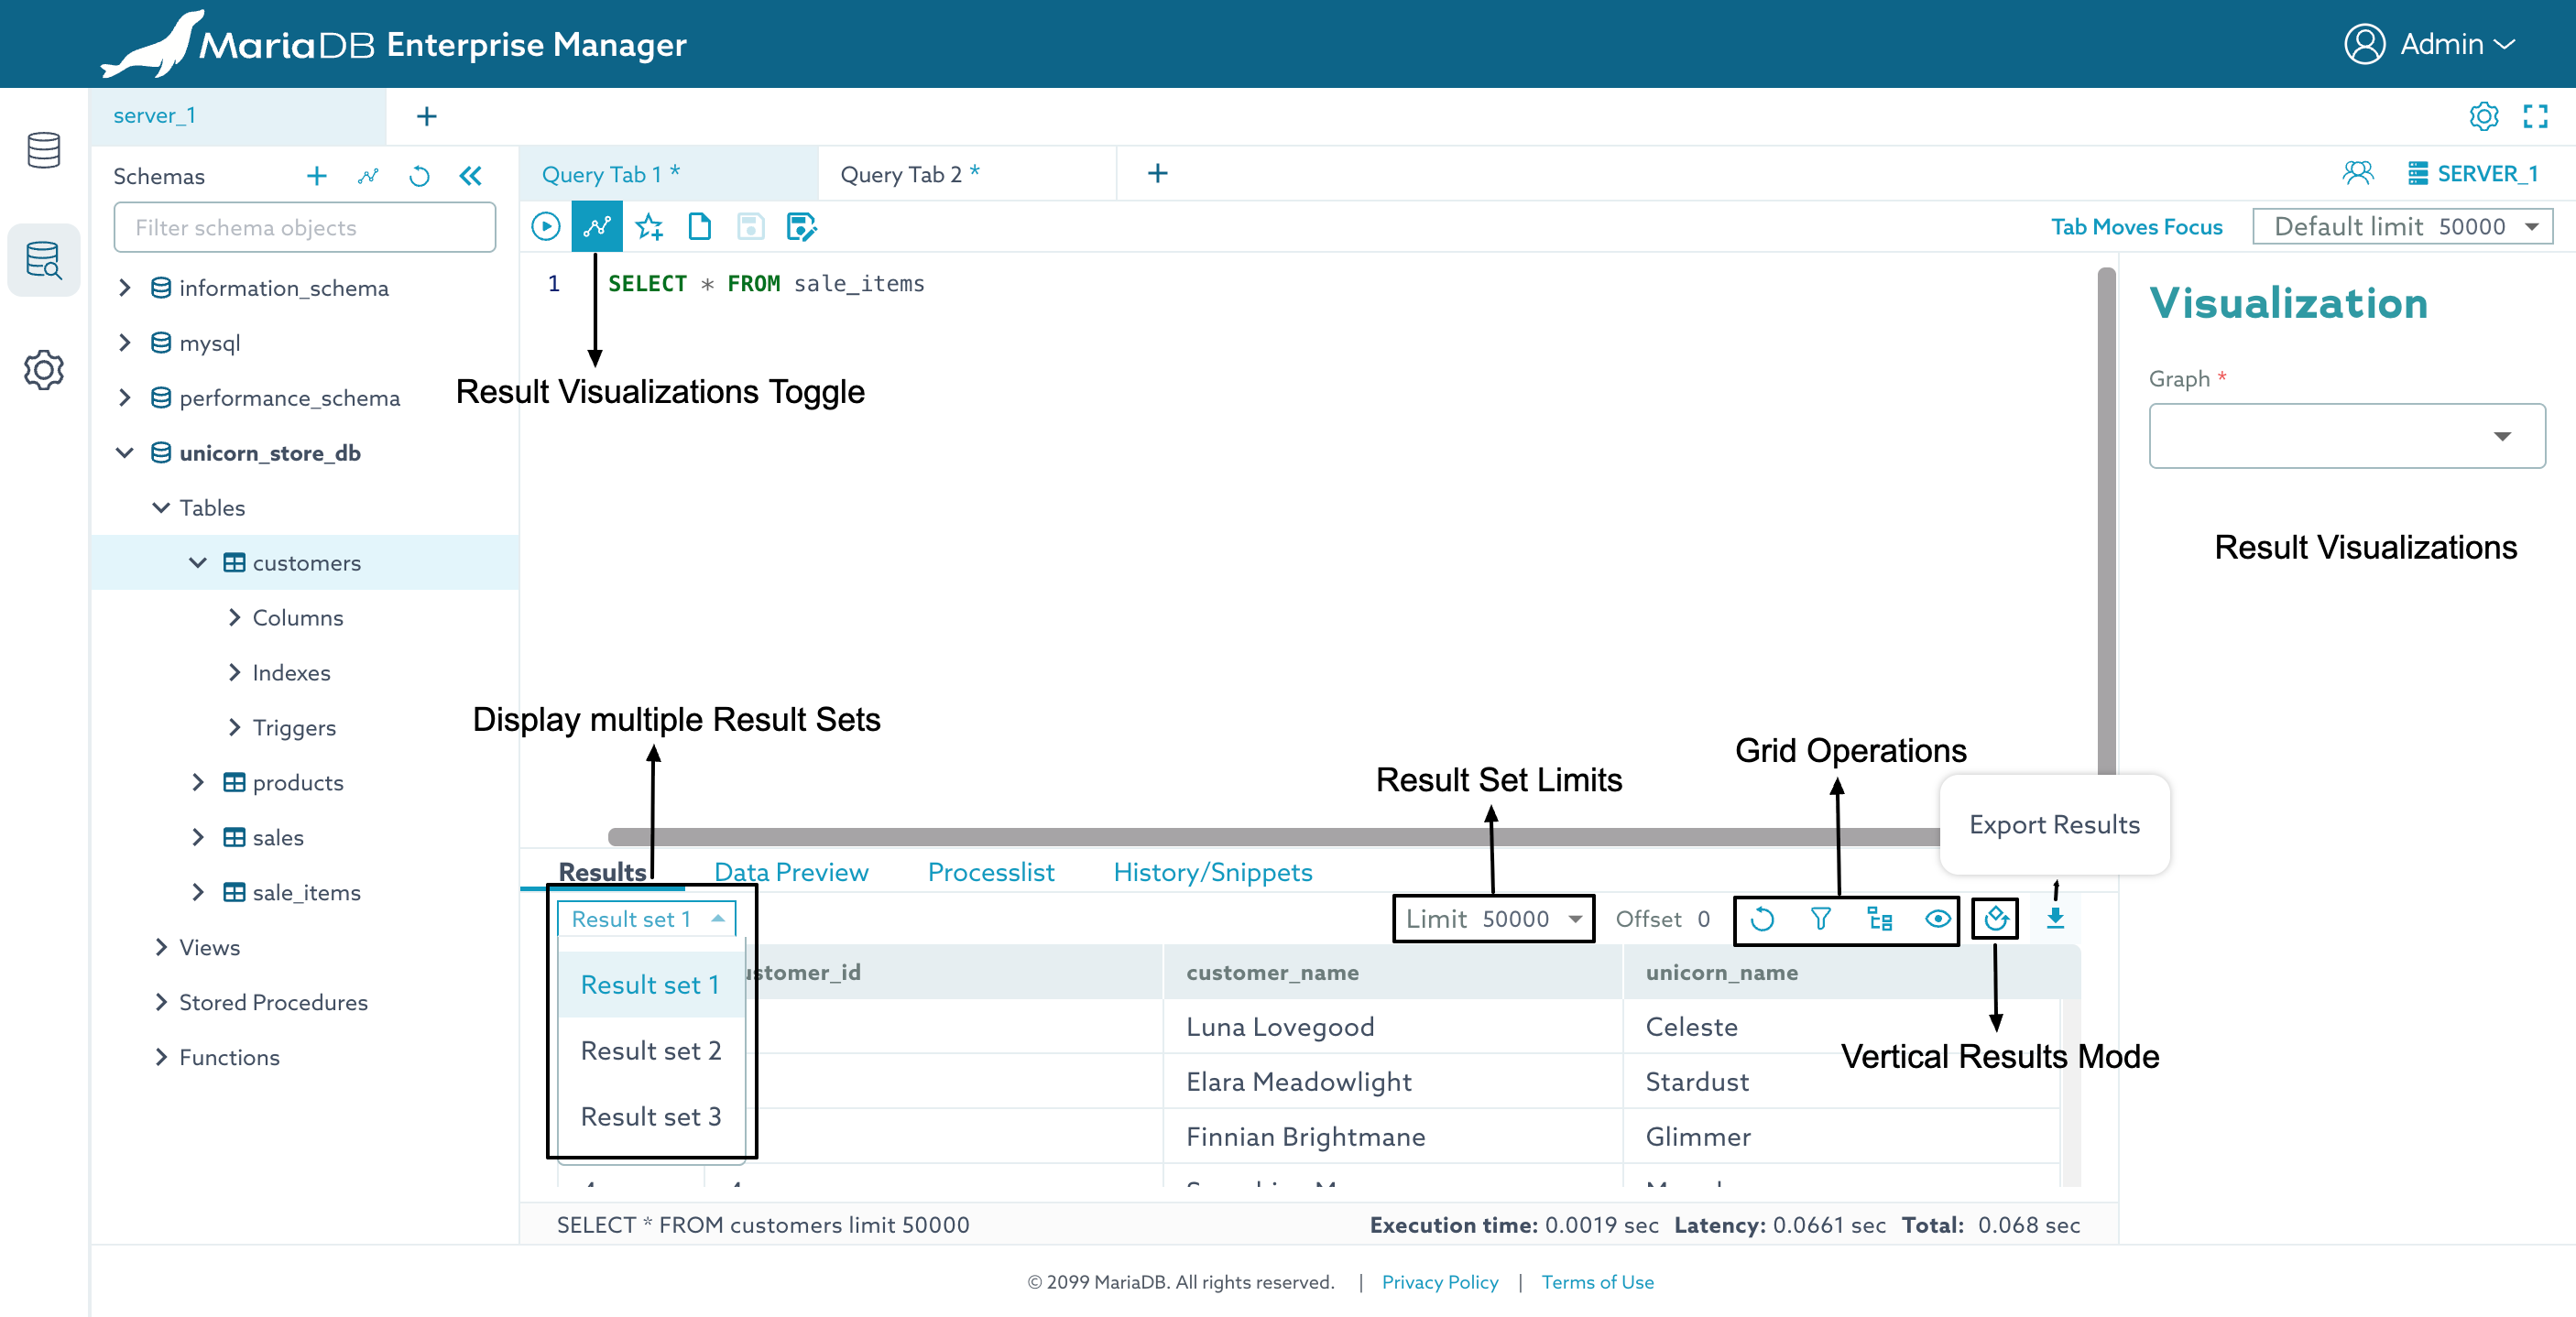Screen dimensions: 2576x1317
Task: Open the Data Preview tab
Action: (x=790, y=872)
